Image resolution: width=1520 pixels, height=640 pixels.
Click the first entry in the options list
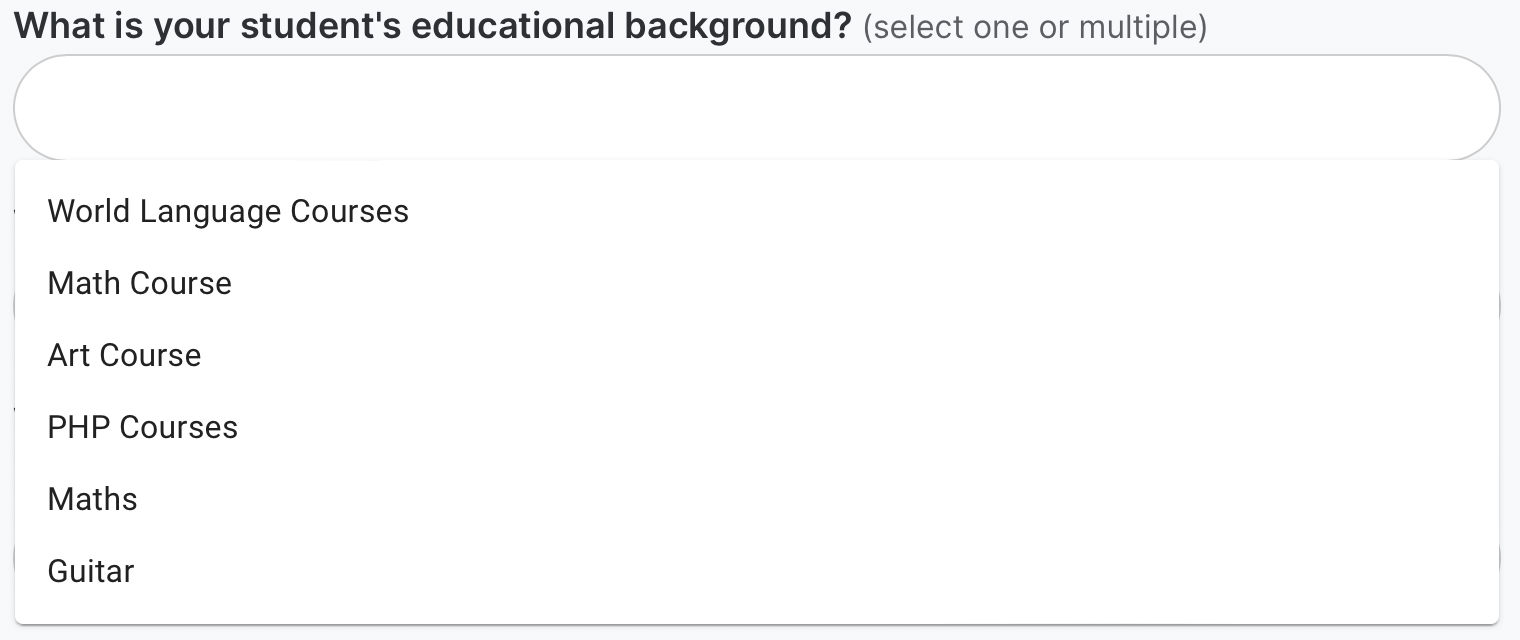(228, 212)
